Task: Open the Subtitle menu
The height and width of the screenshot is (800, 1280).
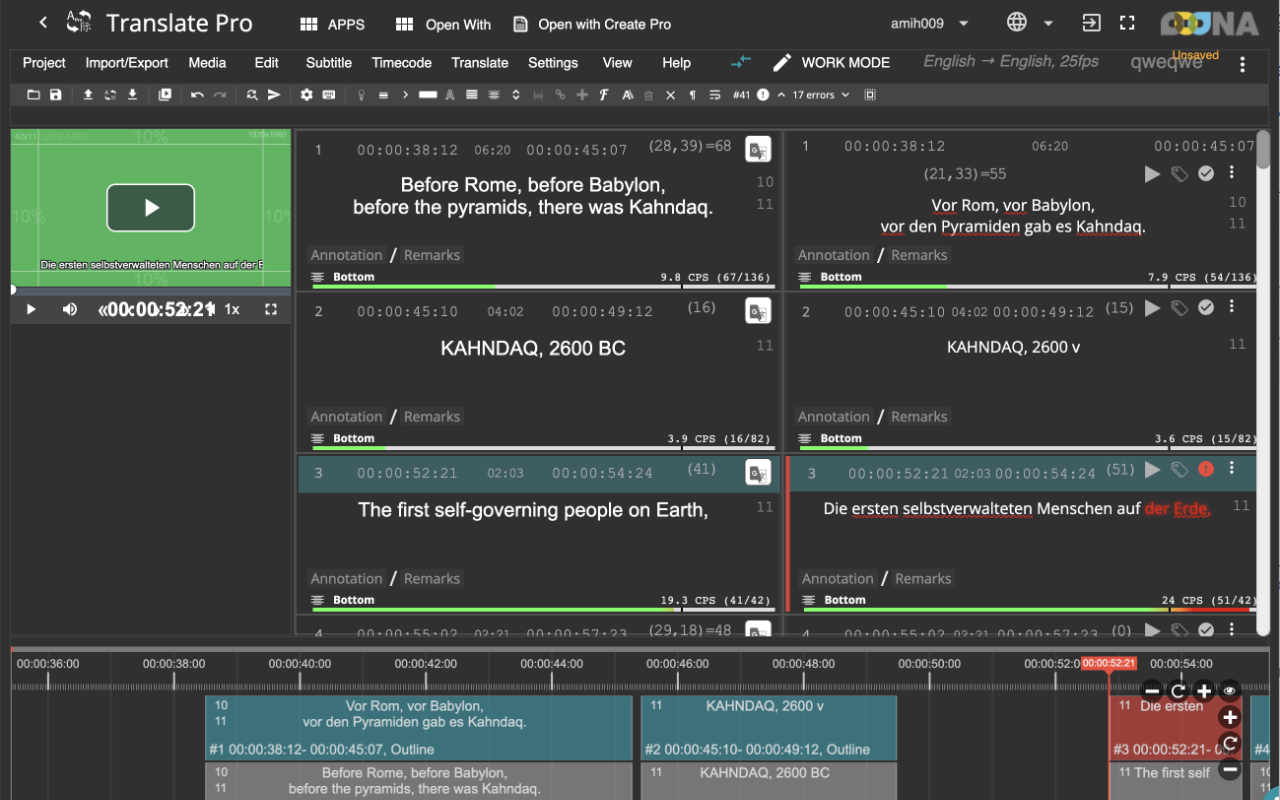Action: click(329, 62)
